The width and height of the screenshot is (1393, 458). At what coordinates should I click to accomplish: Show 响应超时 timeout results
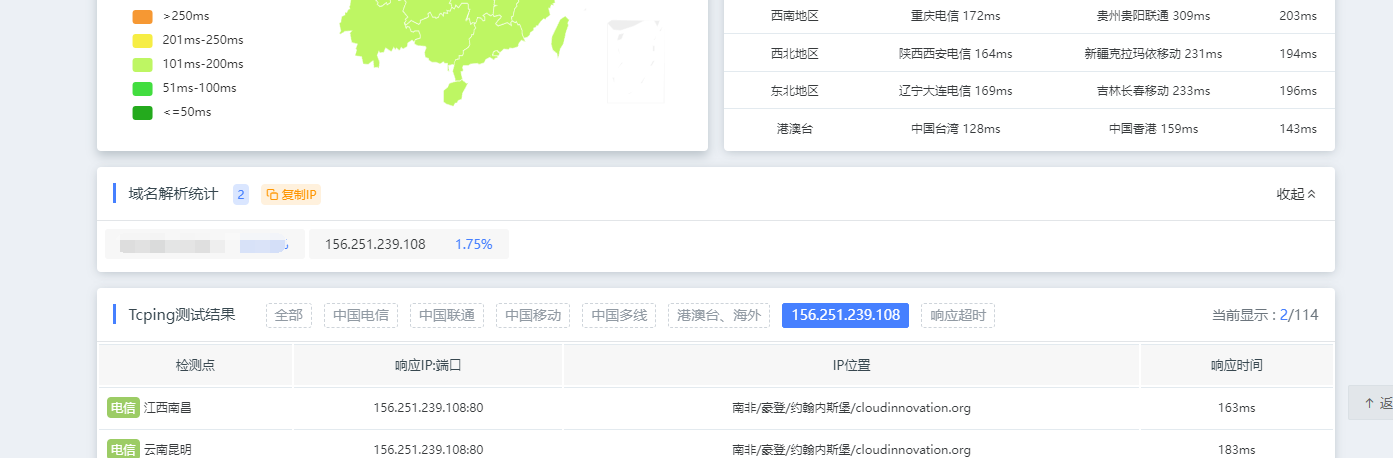(957, 315)
